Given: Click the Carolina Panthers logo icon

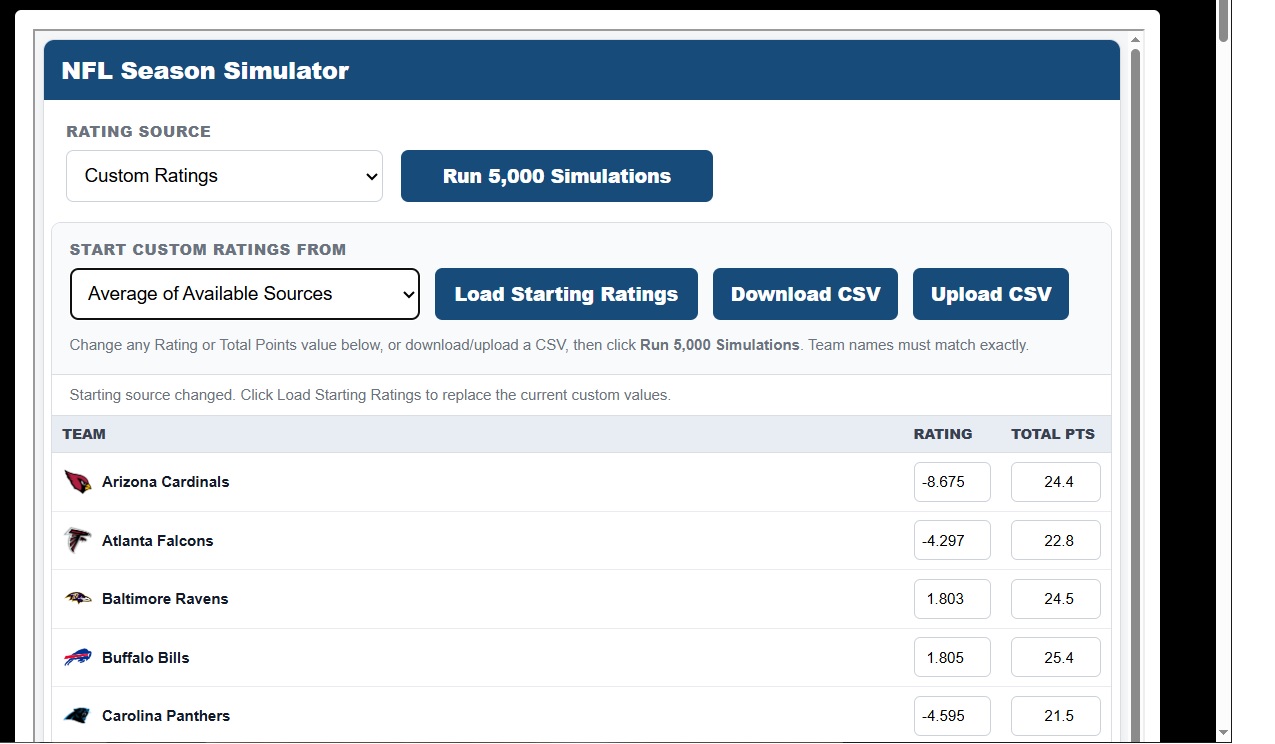Looking at the screenshot, I should point(78,716).
